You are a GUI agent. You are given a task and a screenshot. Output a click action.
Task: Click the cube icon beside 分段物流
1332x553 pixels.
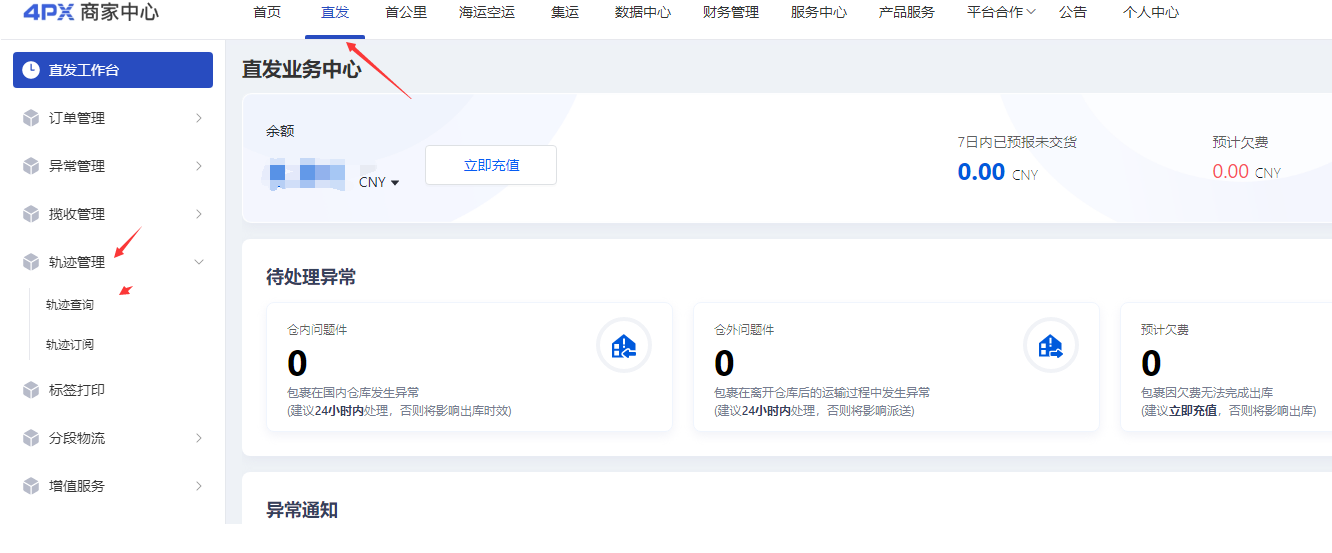coord(31,438)
